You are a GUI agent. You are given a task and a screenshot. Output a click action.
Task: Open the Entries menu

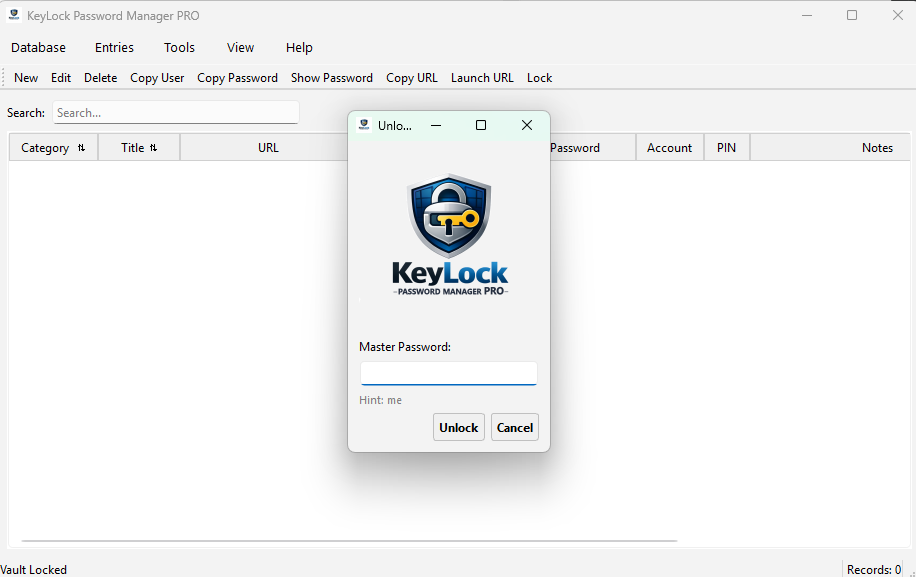(x=114, y=47)
